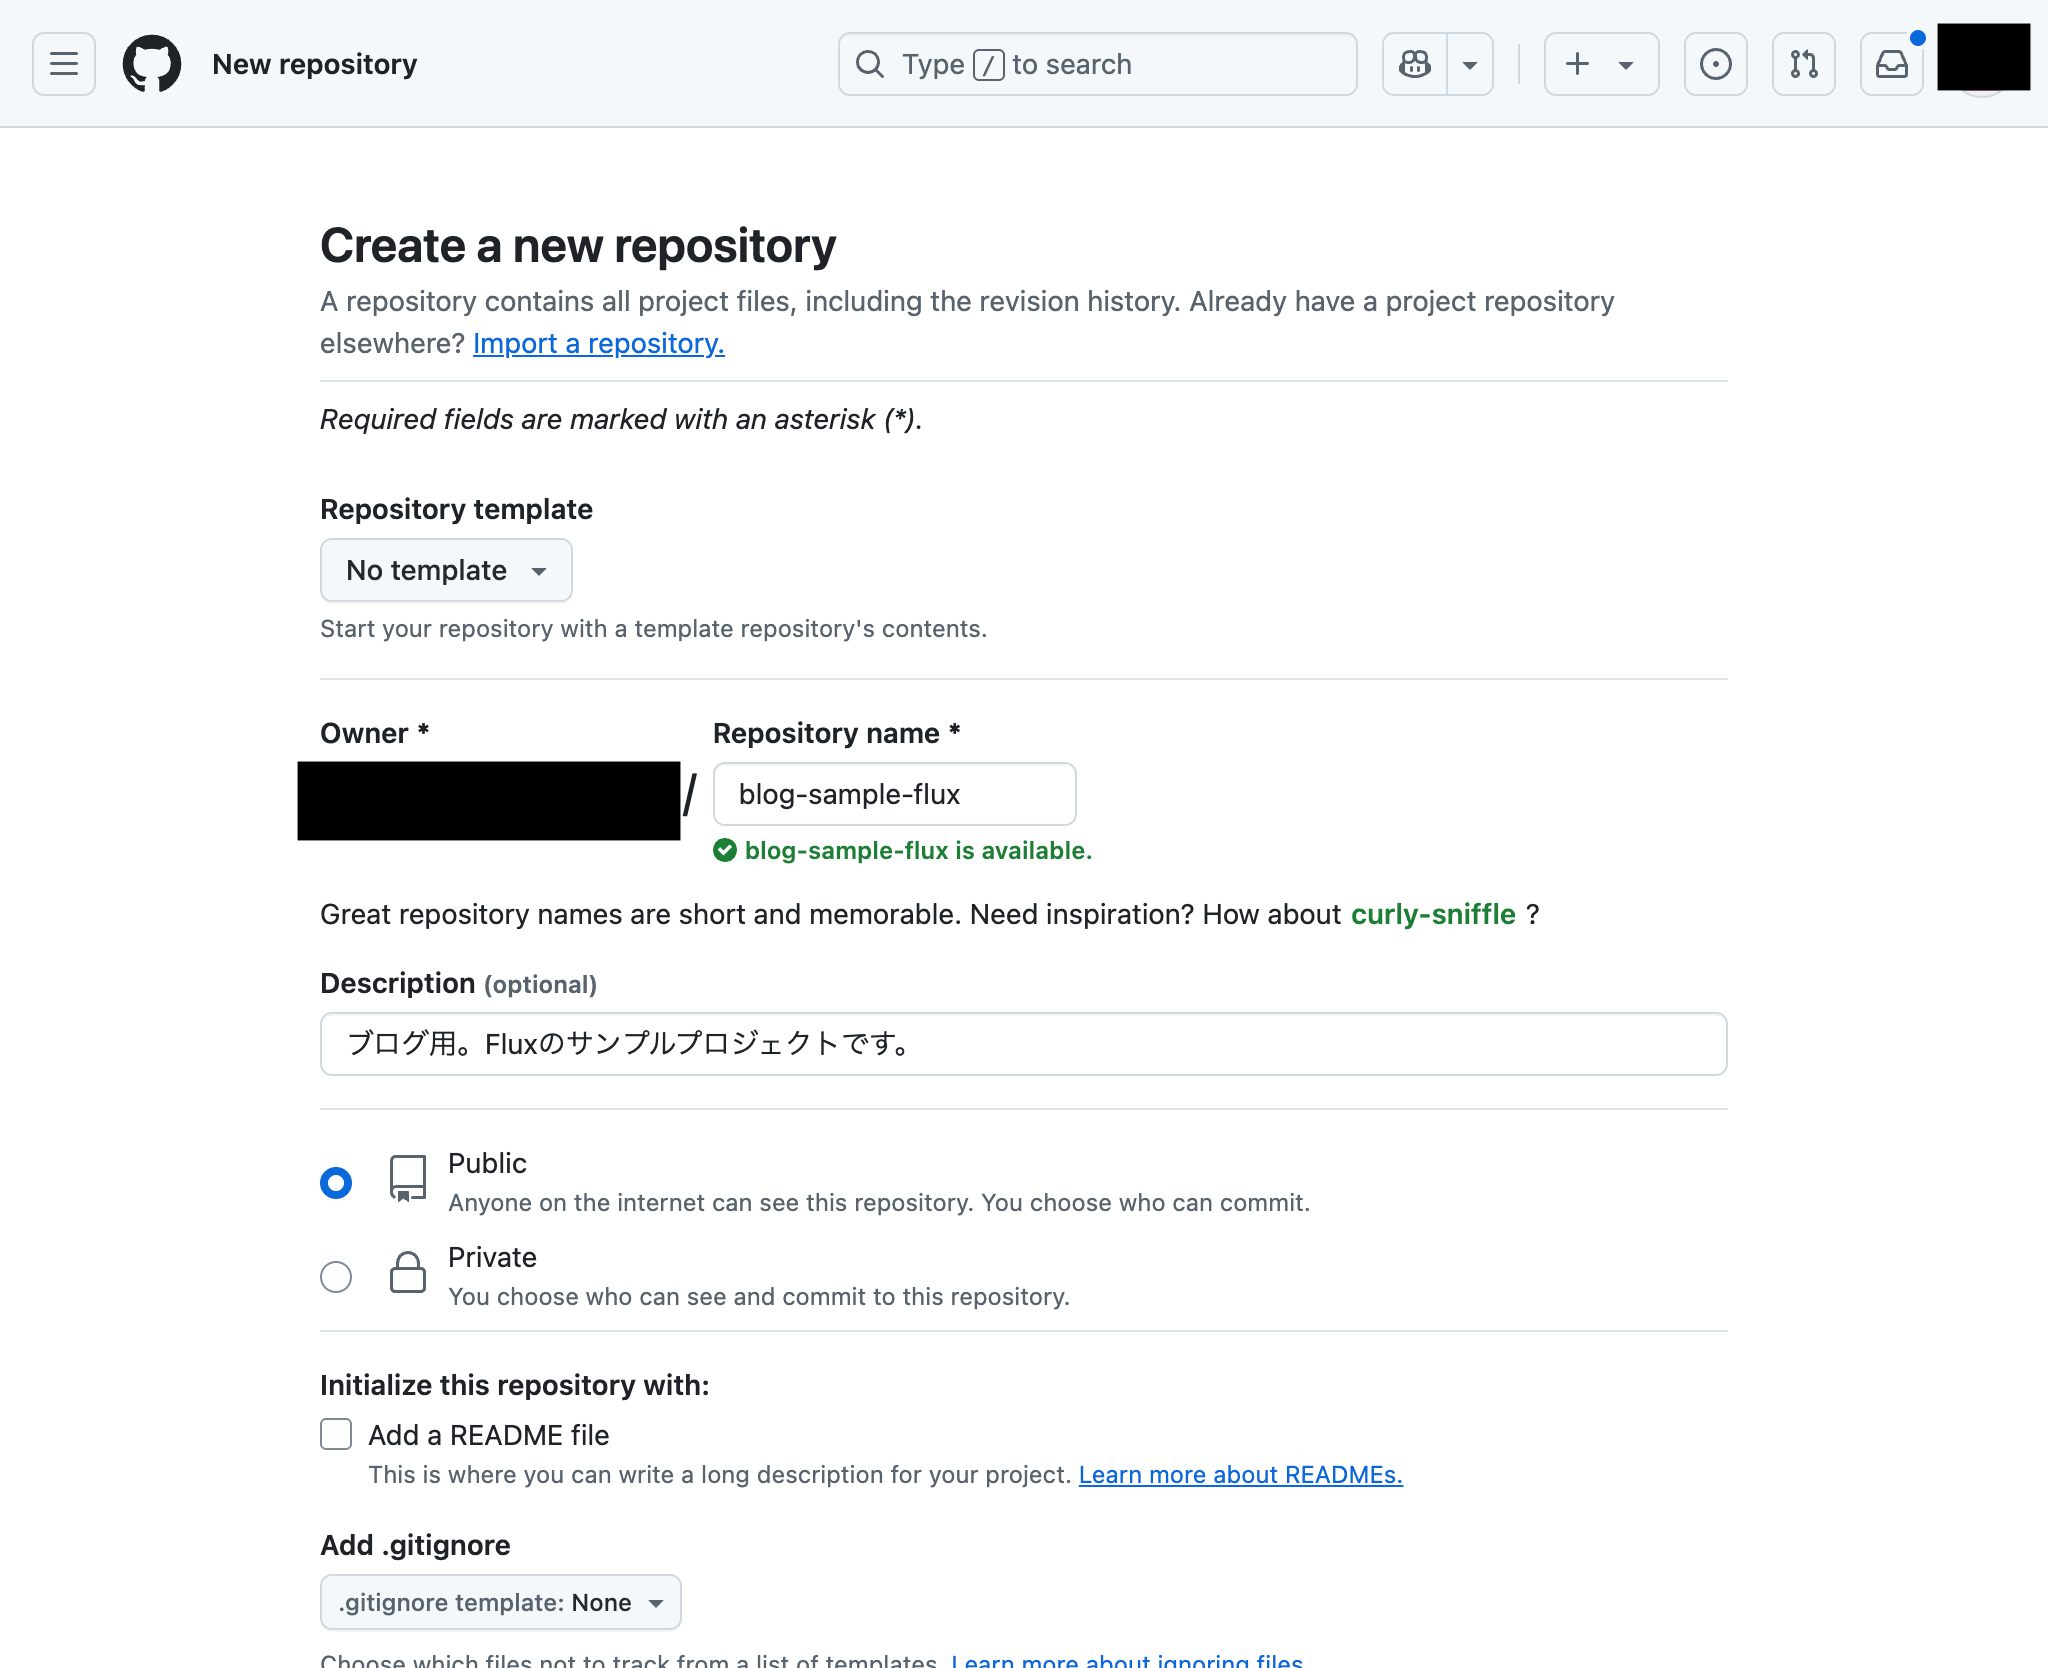
Task: Expand the Copilot dropdown arrow
Action: (x=1470, y=64)
